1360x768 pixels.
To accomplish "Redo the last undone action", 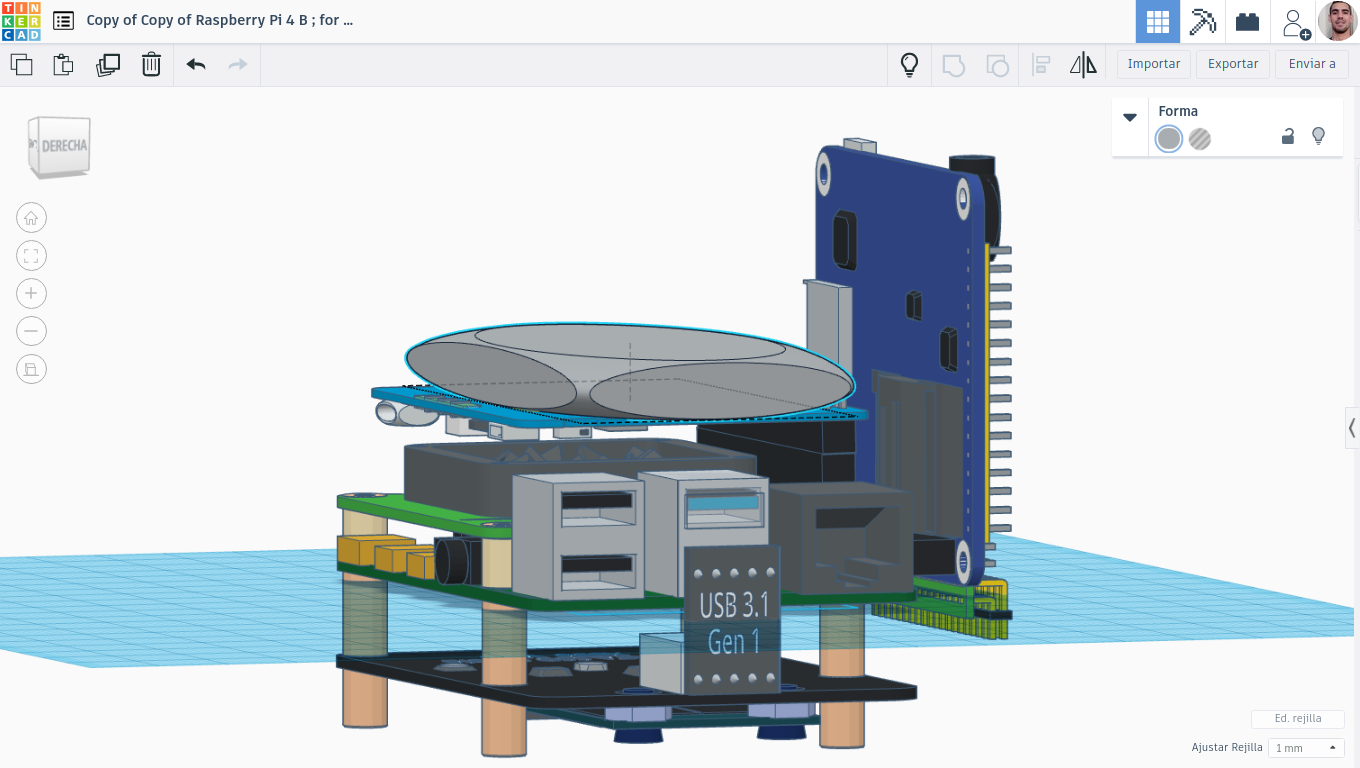I will point(238,65).
